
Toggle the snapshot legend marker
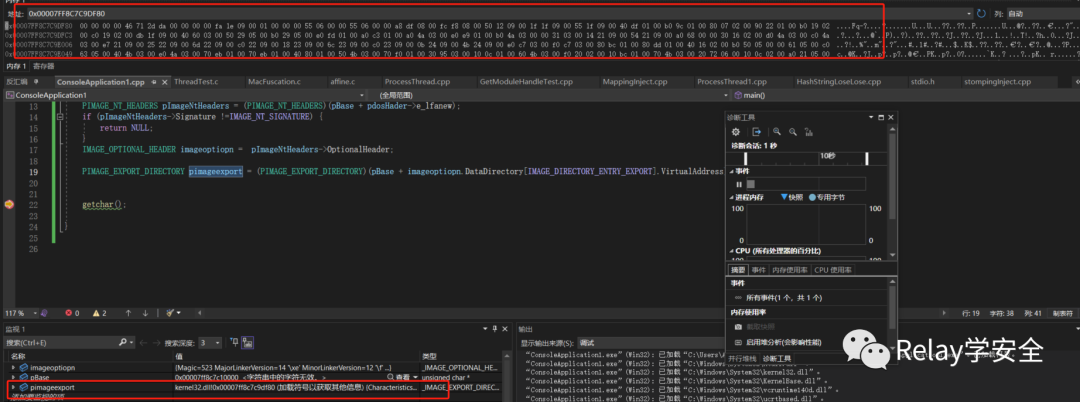[785, 197]
